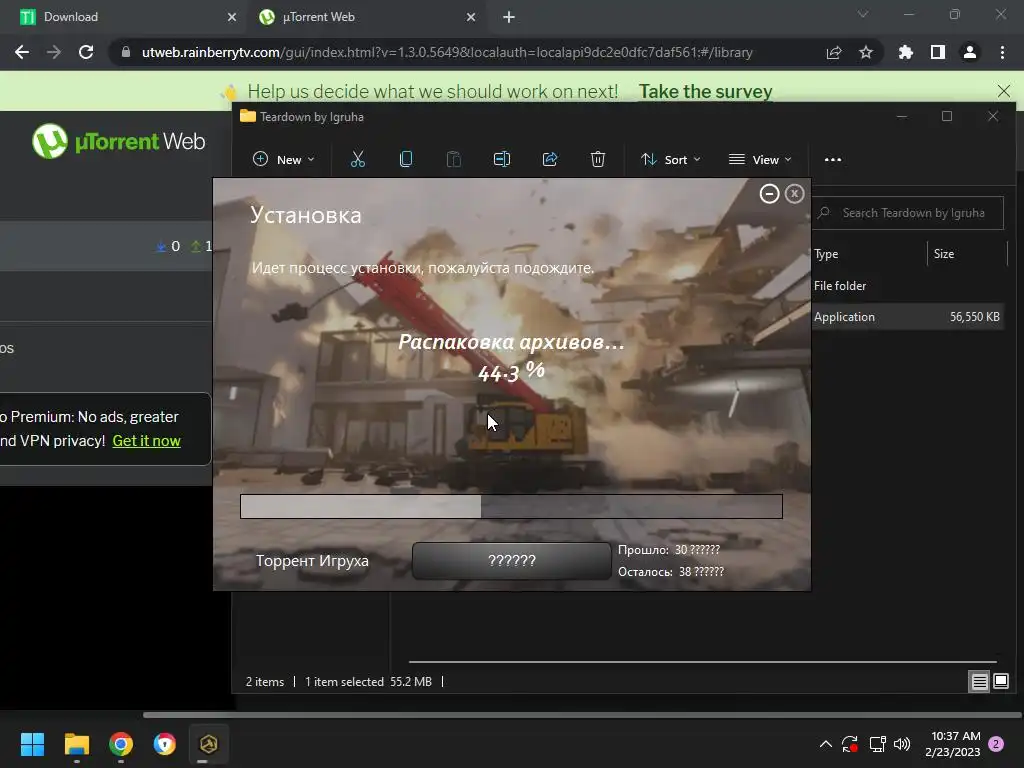Click the installation progress bar
The image size is (1024, 768).
click(511, 506)
